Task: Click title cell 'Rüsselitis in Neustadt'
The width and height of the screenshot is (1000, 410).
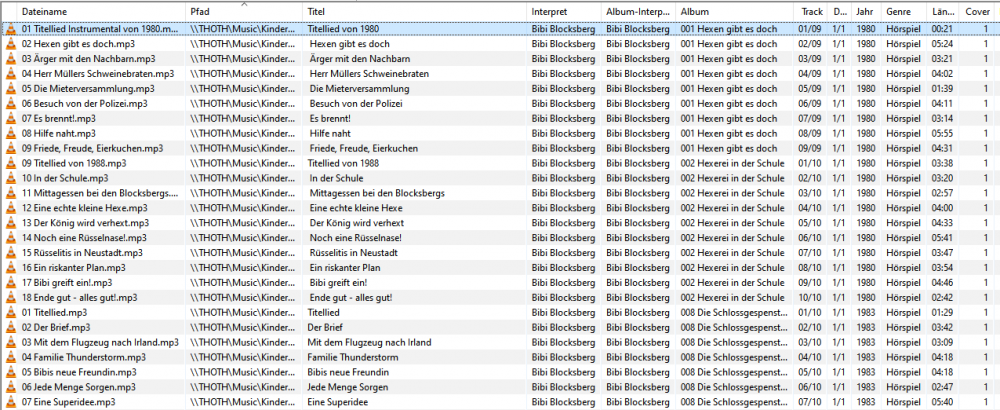Action: coord(354,253)
